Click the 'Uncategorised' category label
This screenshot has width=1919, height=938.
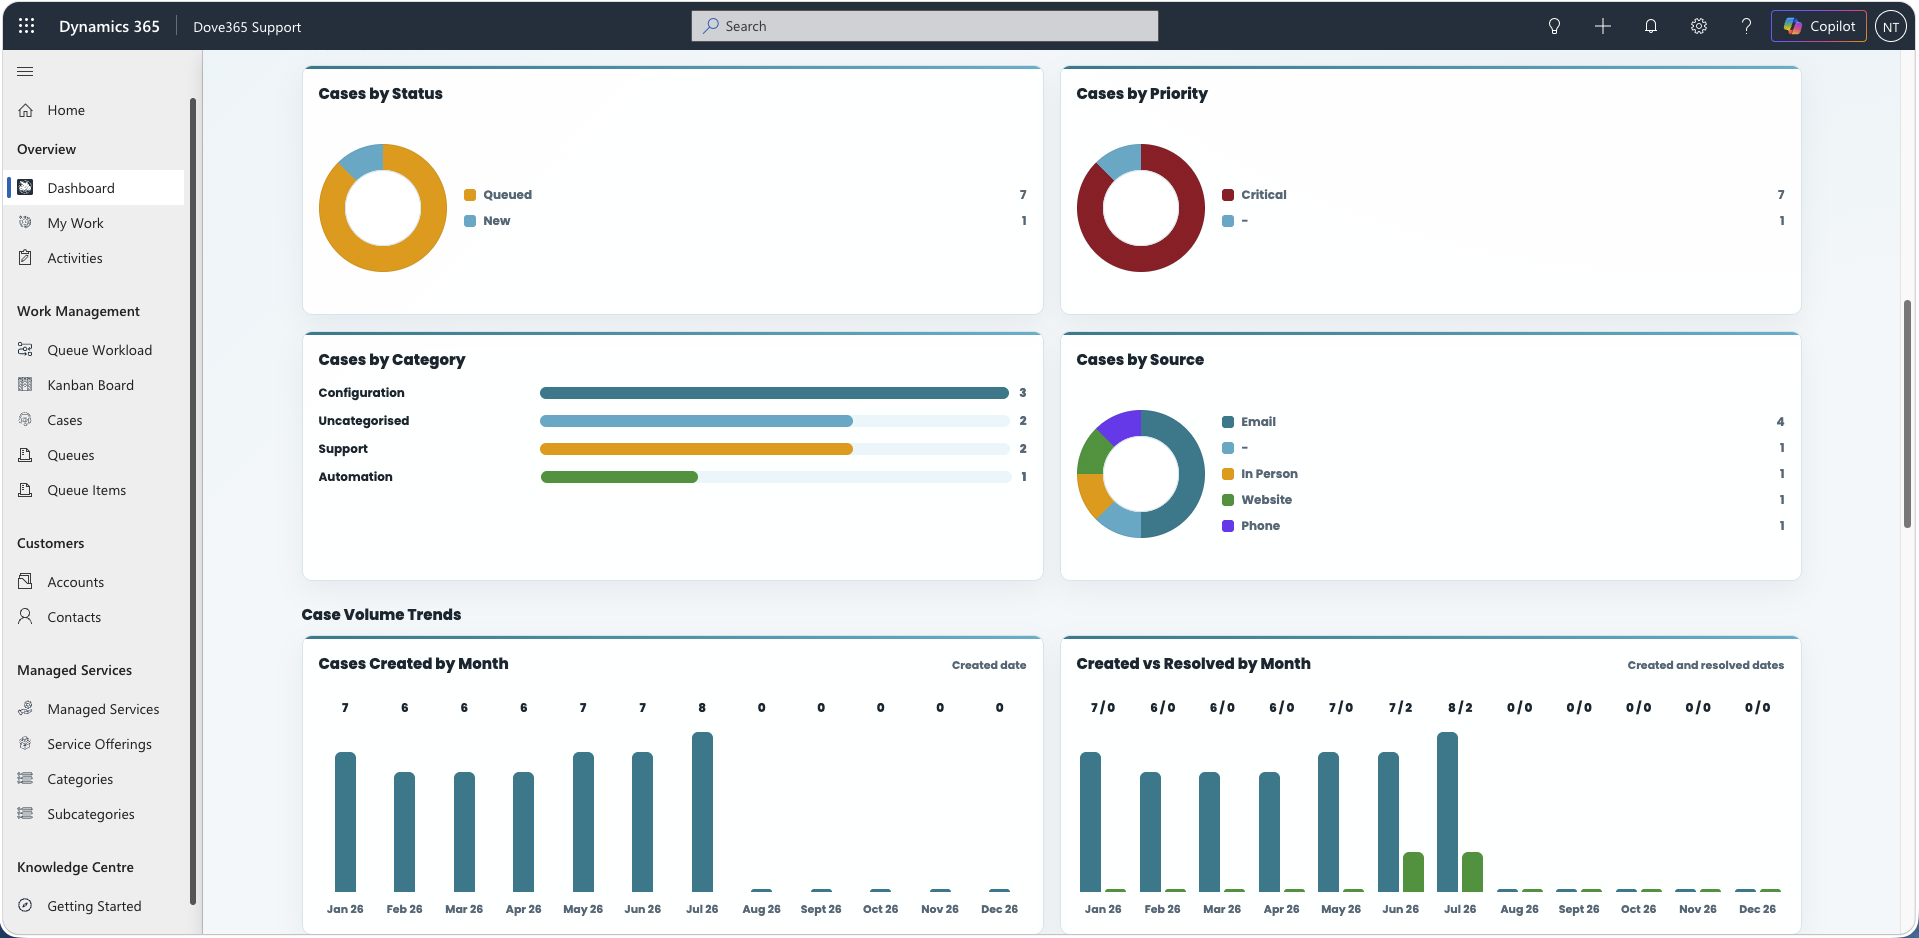364,421
